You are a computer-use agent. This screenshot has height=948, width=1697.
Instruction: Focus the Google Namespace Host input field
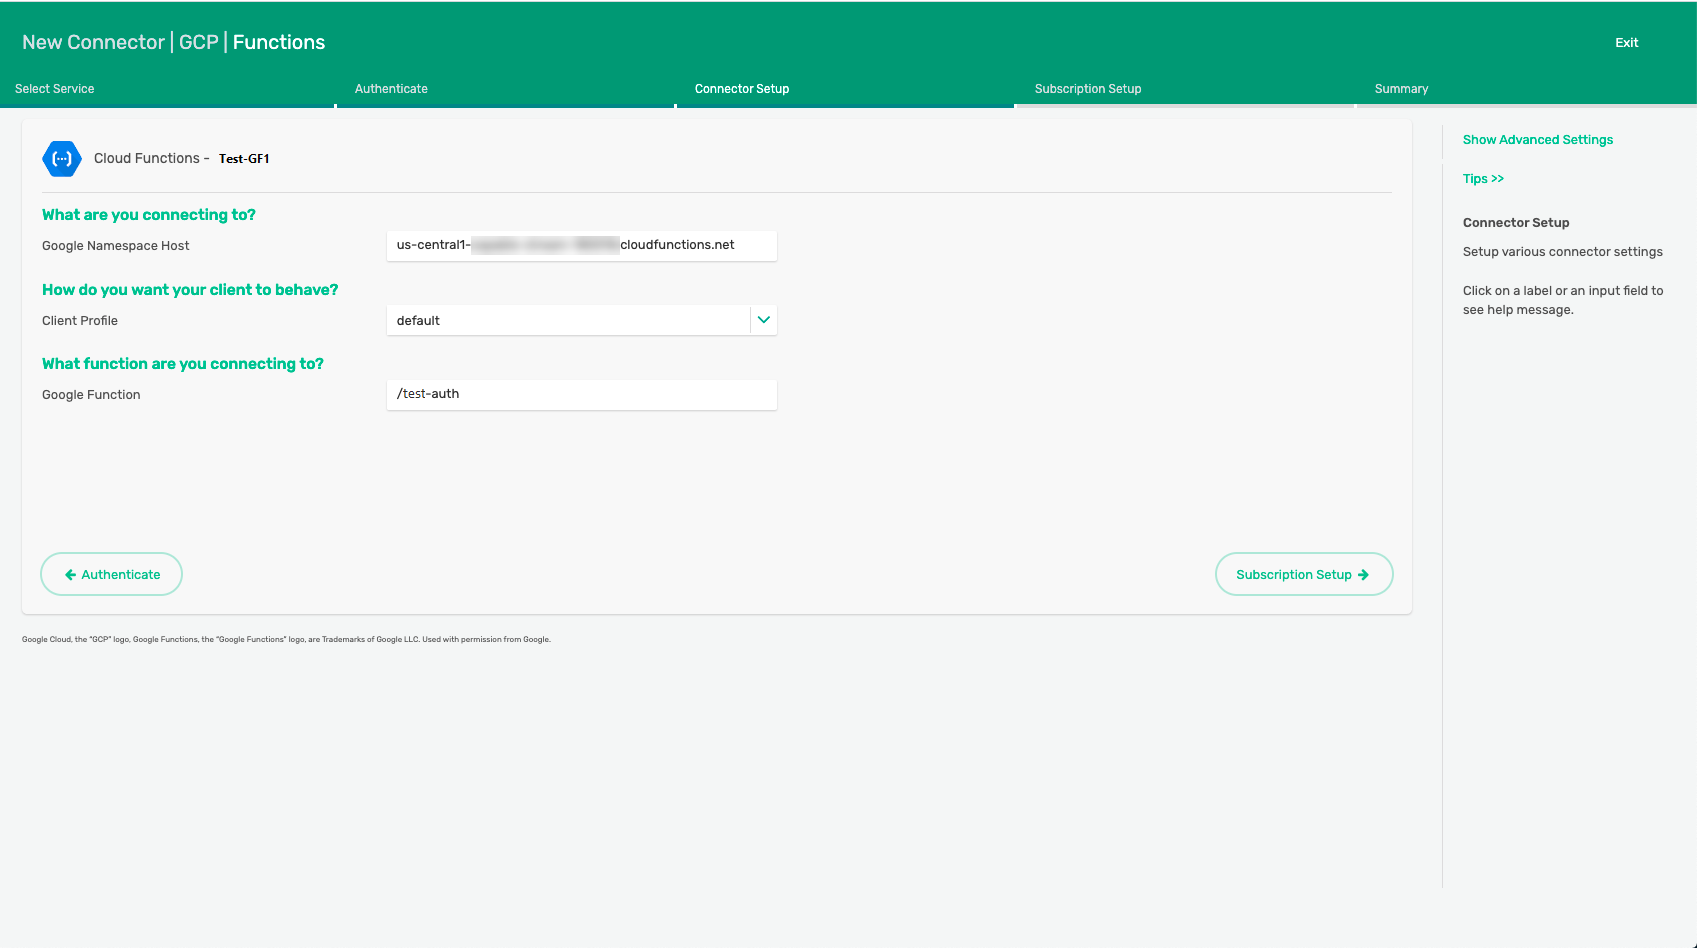581,246
